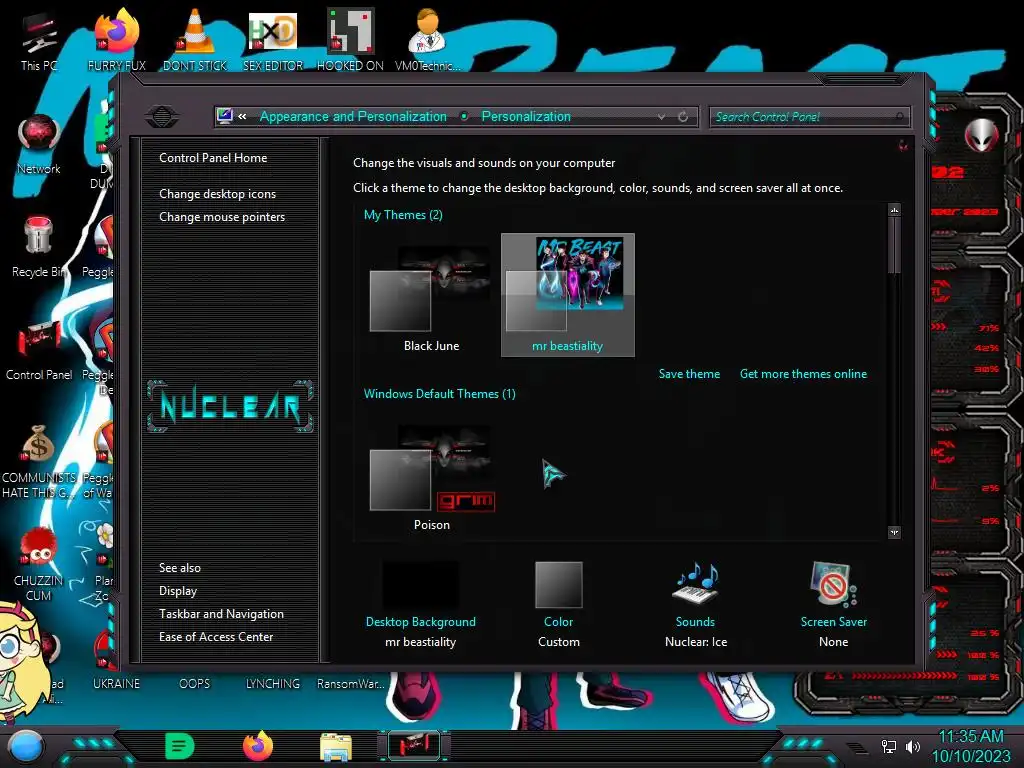The image size is (1024, 768).
Task: Launch Firefox from the taskbar
Action: pyautogui.click(x=258, y=746)
